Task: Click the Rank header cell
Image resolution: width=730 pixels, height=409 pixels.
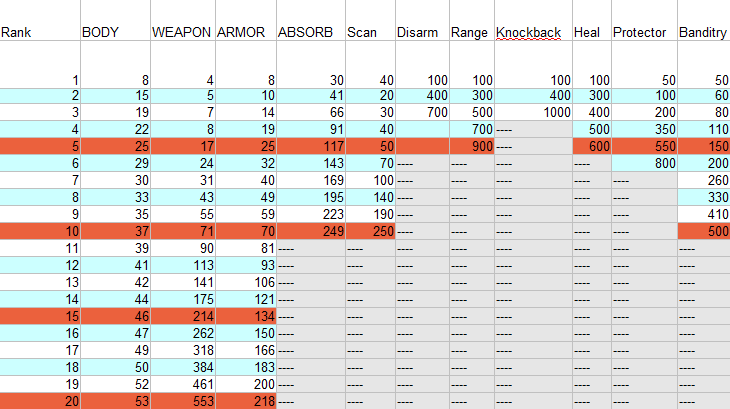Action: (x=40, y=33)
